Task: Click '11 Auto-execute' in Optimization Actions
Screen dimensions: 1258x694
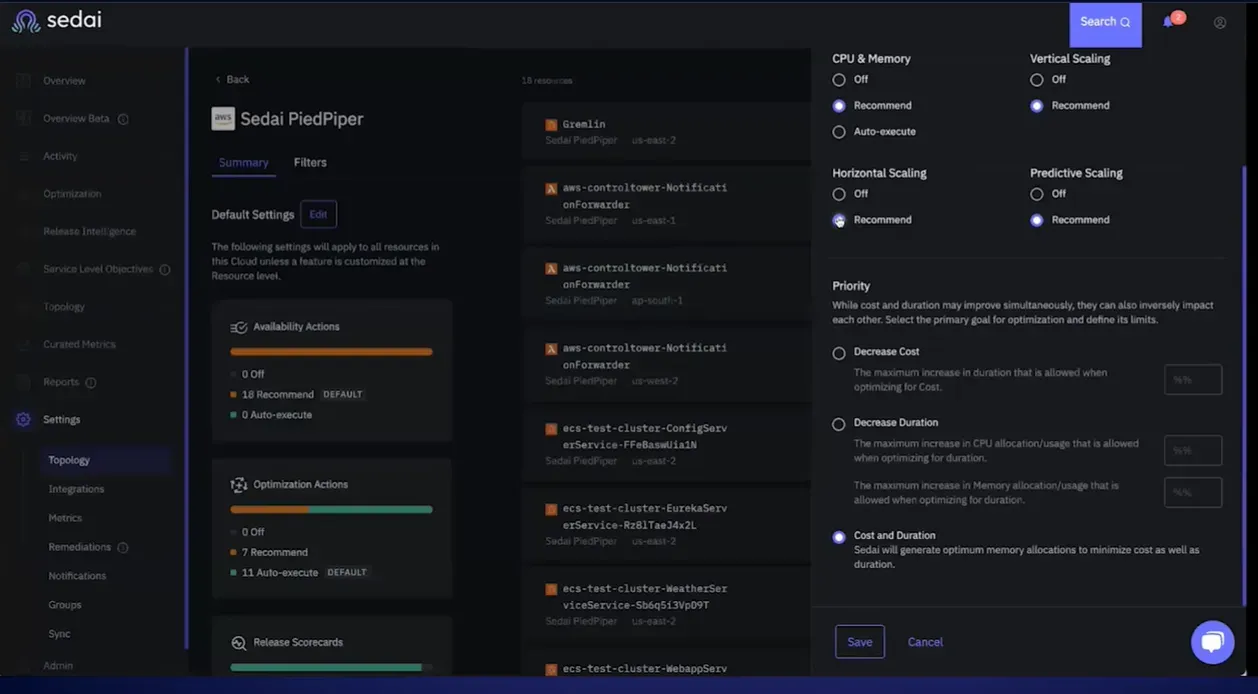Action: pos(279,573)
